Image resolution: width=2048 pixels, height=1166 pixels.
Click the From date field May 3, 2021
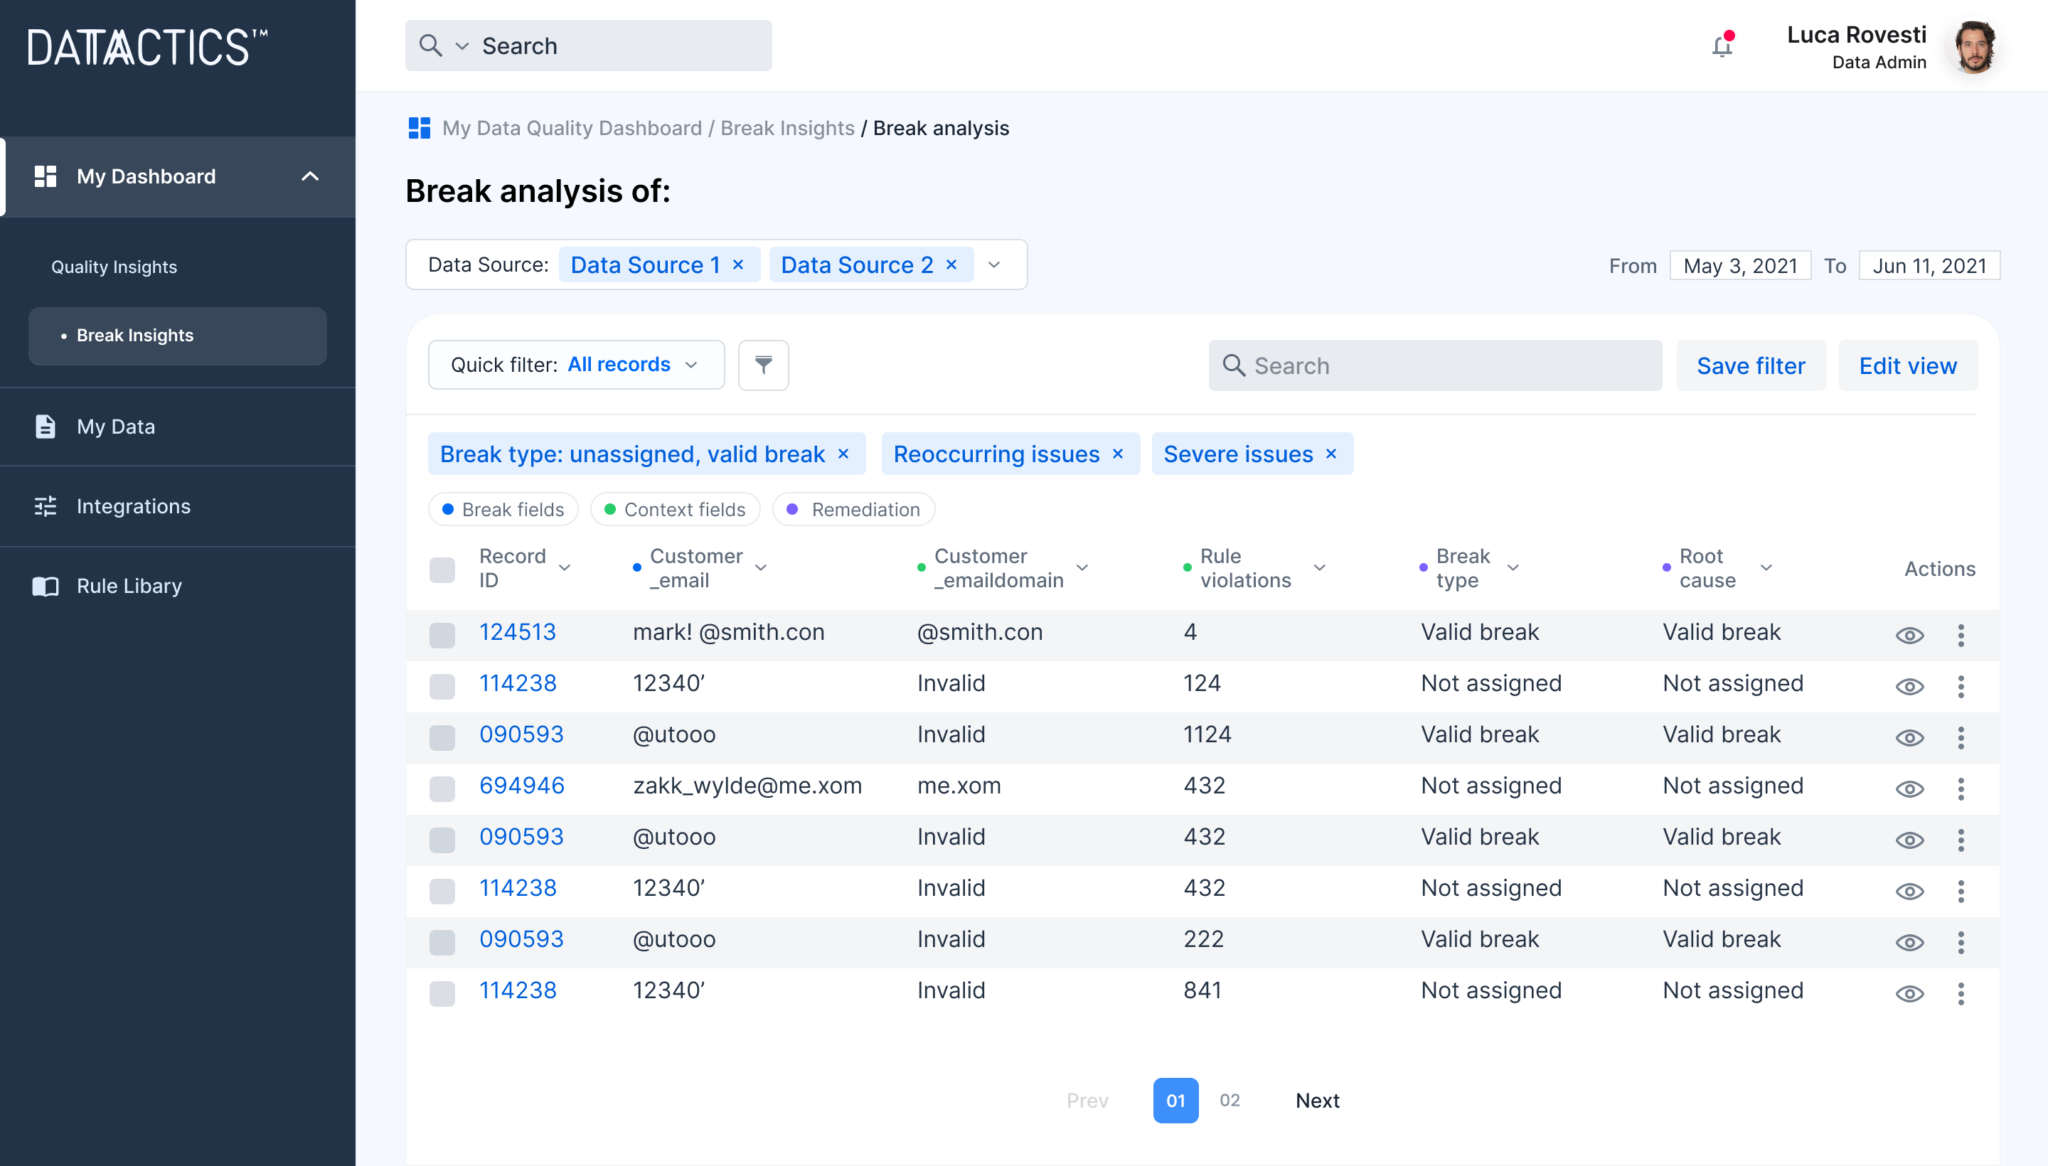coord(1740,266)
